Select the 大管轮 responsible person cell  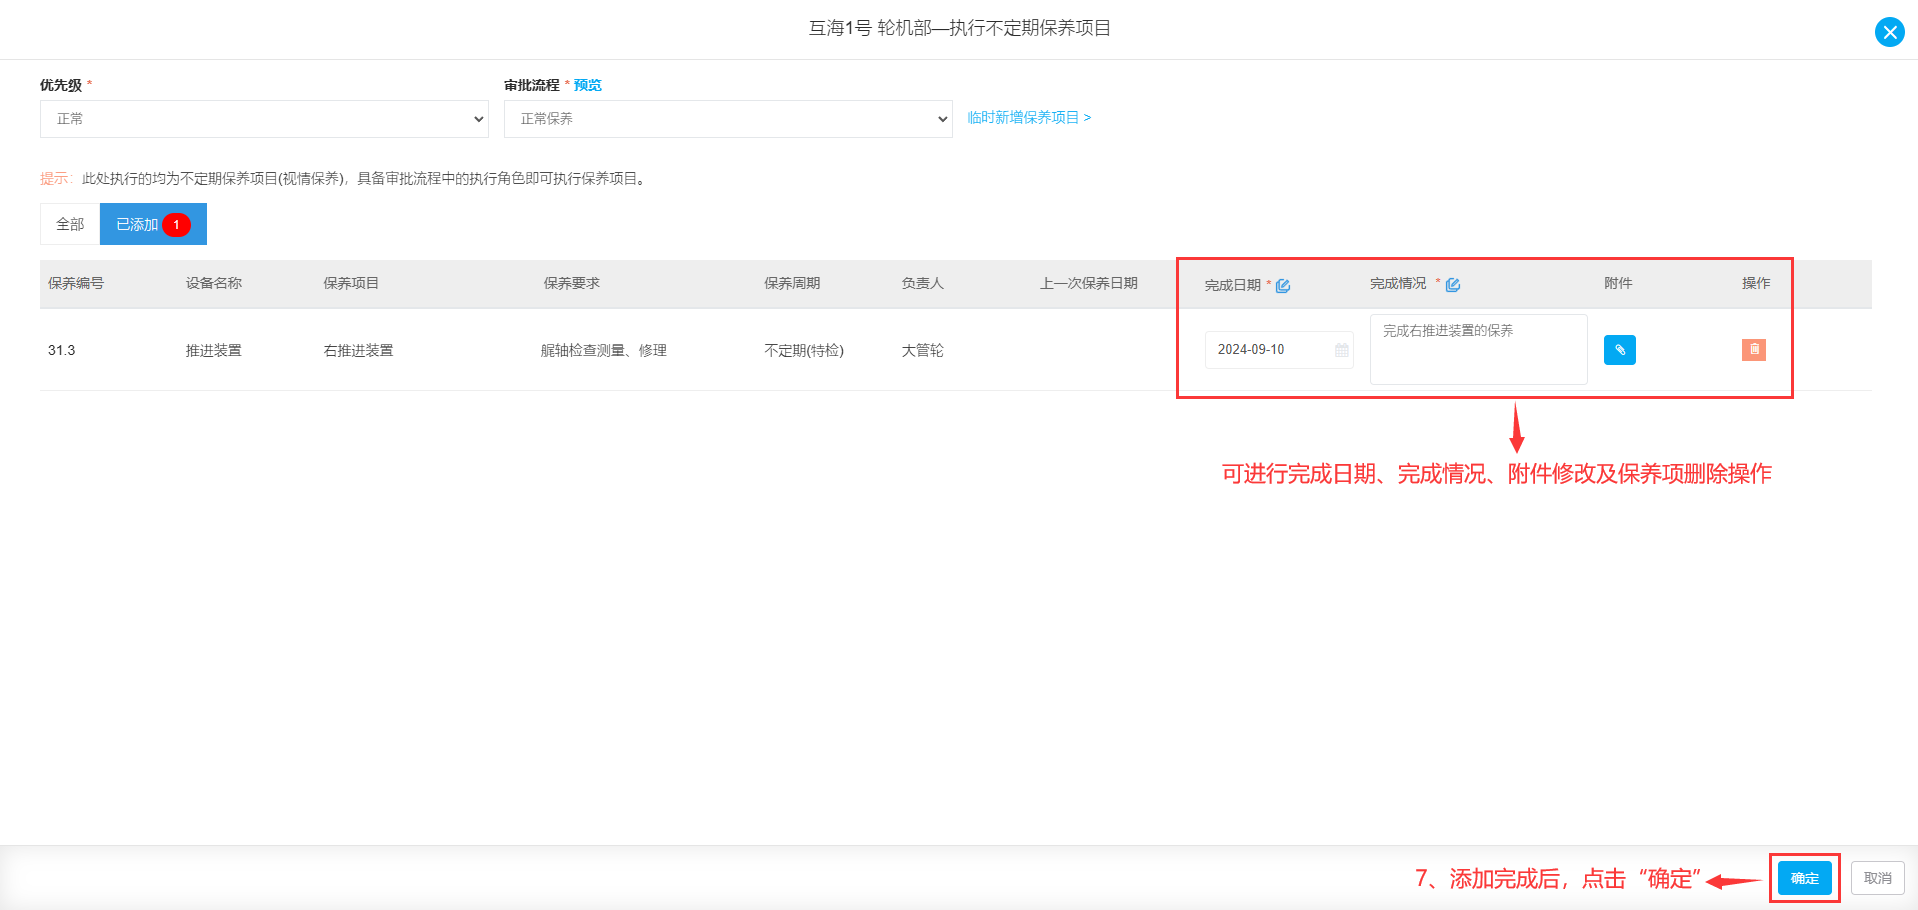click(922, 350)
